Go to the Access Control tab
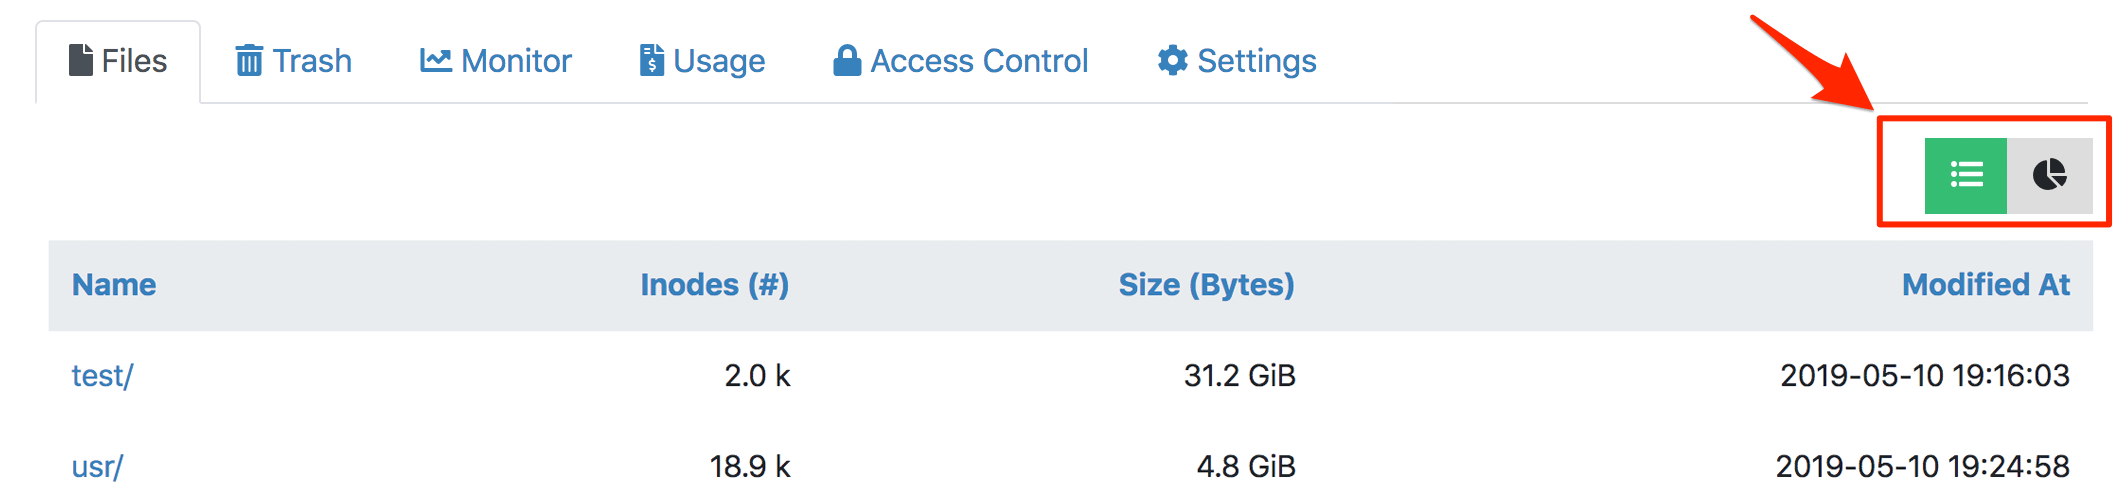 click(979, 61)
